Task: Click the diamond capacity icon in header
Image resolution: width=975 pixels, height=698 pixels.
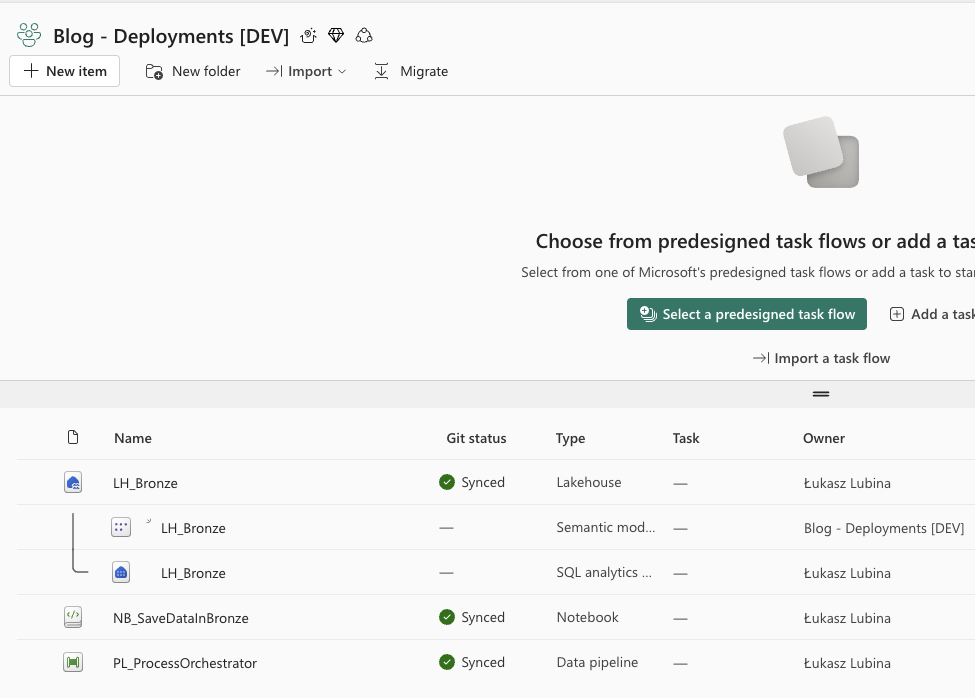Action: pyautogui.click(x=336, y=36)
